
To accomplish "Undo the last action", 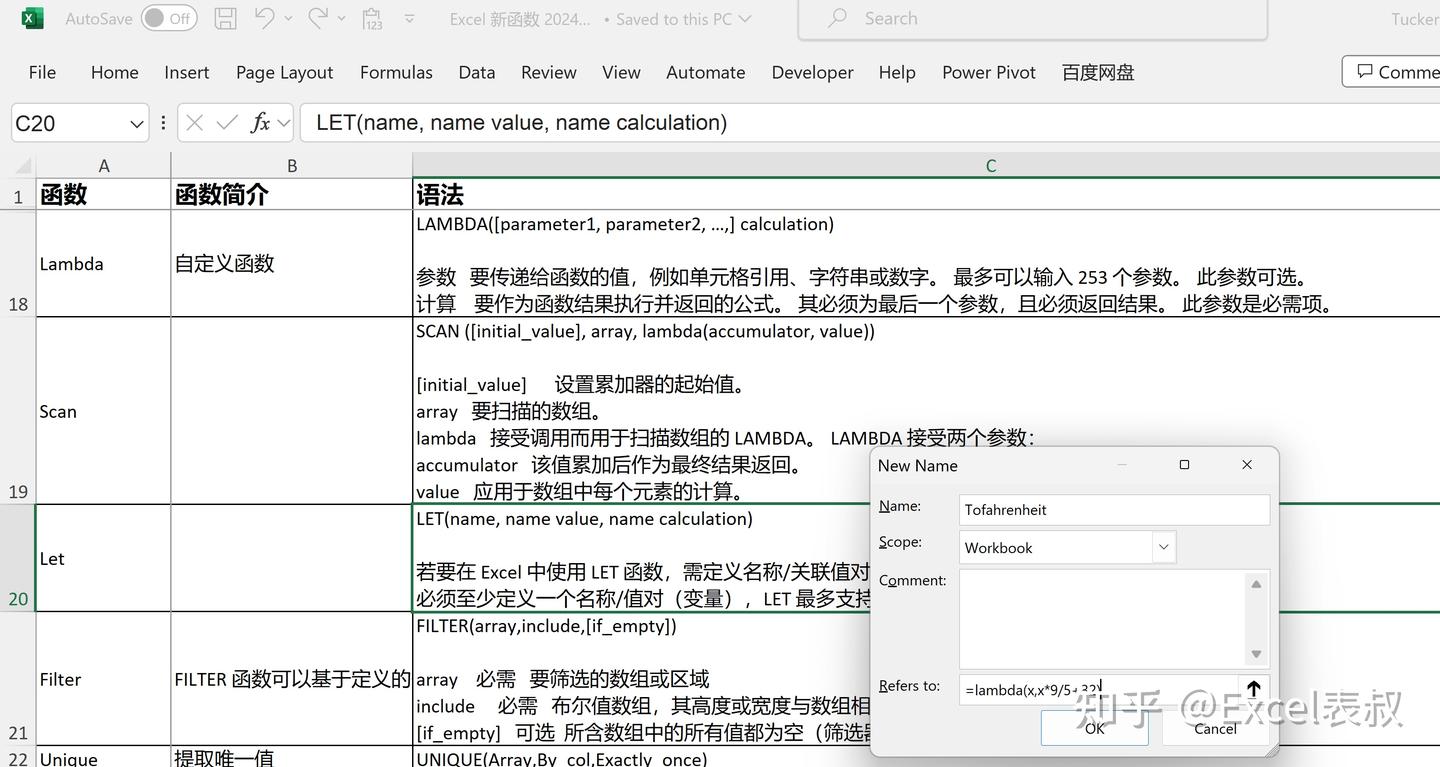I will click(266, 18).
